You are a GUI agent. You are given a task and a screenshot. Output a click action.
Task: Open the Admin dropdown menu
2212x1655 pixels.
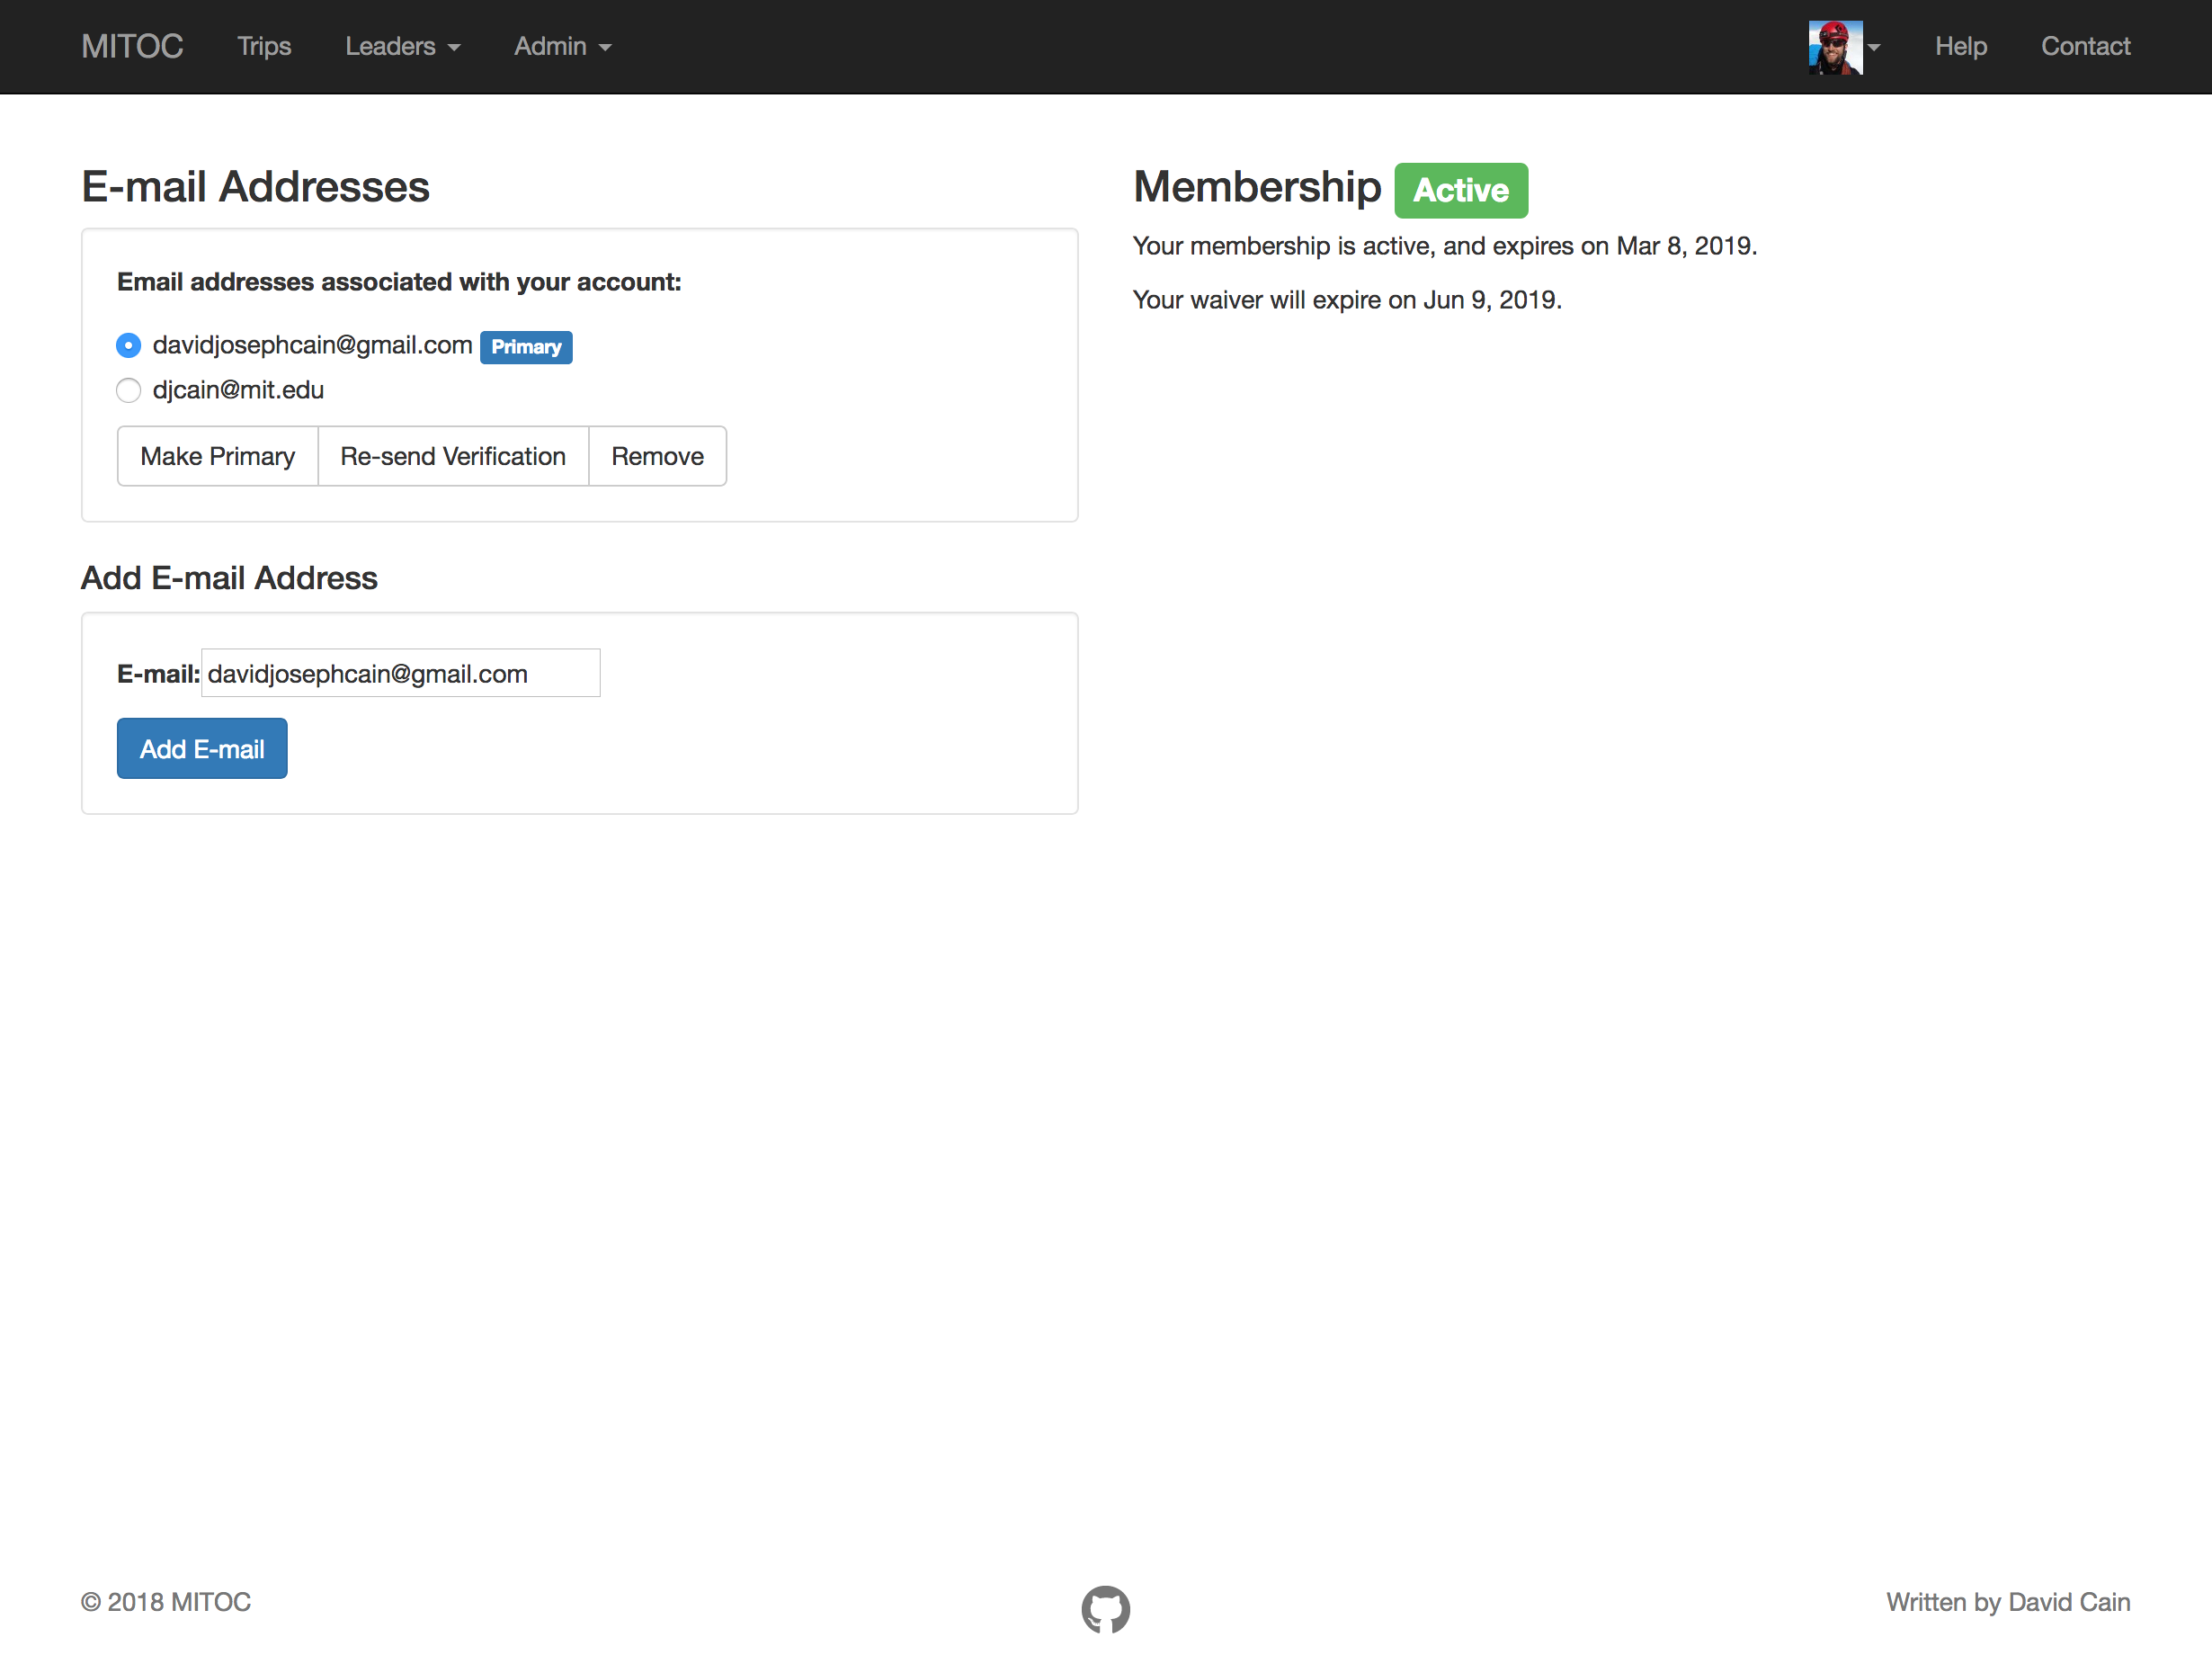click(x=562, y=47)
